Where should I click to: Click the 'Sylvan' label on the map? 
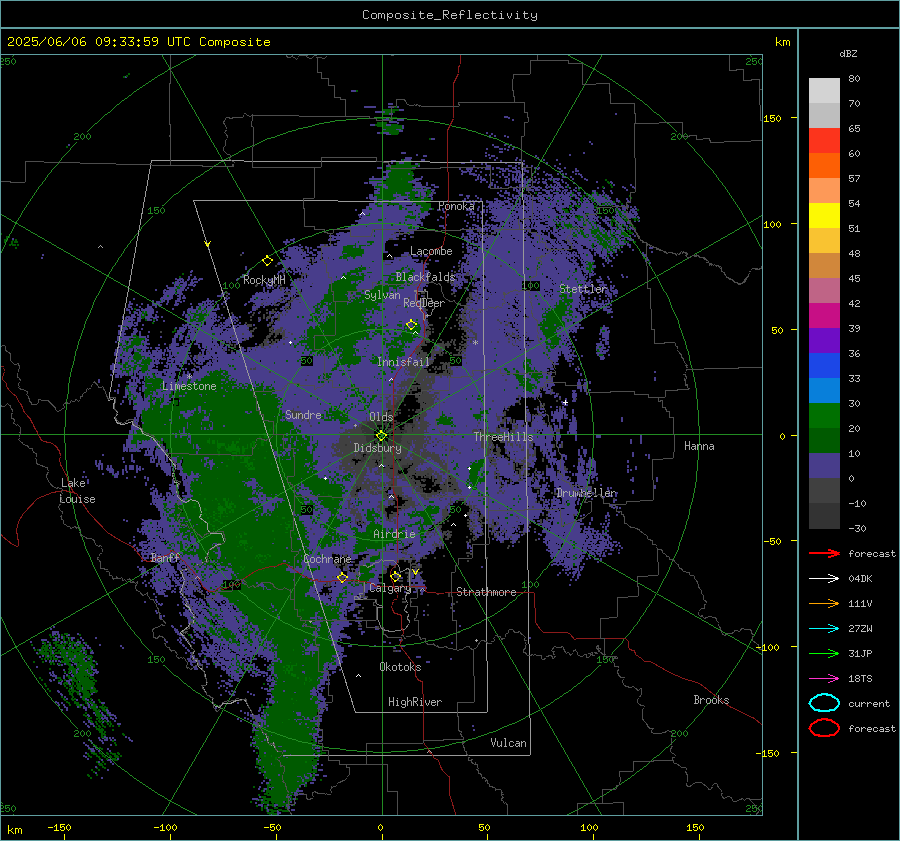coord(382,295)
